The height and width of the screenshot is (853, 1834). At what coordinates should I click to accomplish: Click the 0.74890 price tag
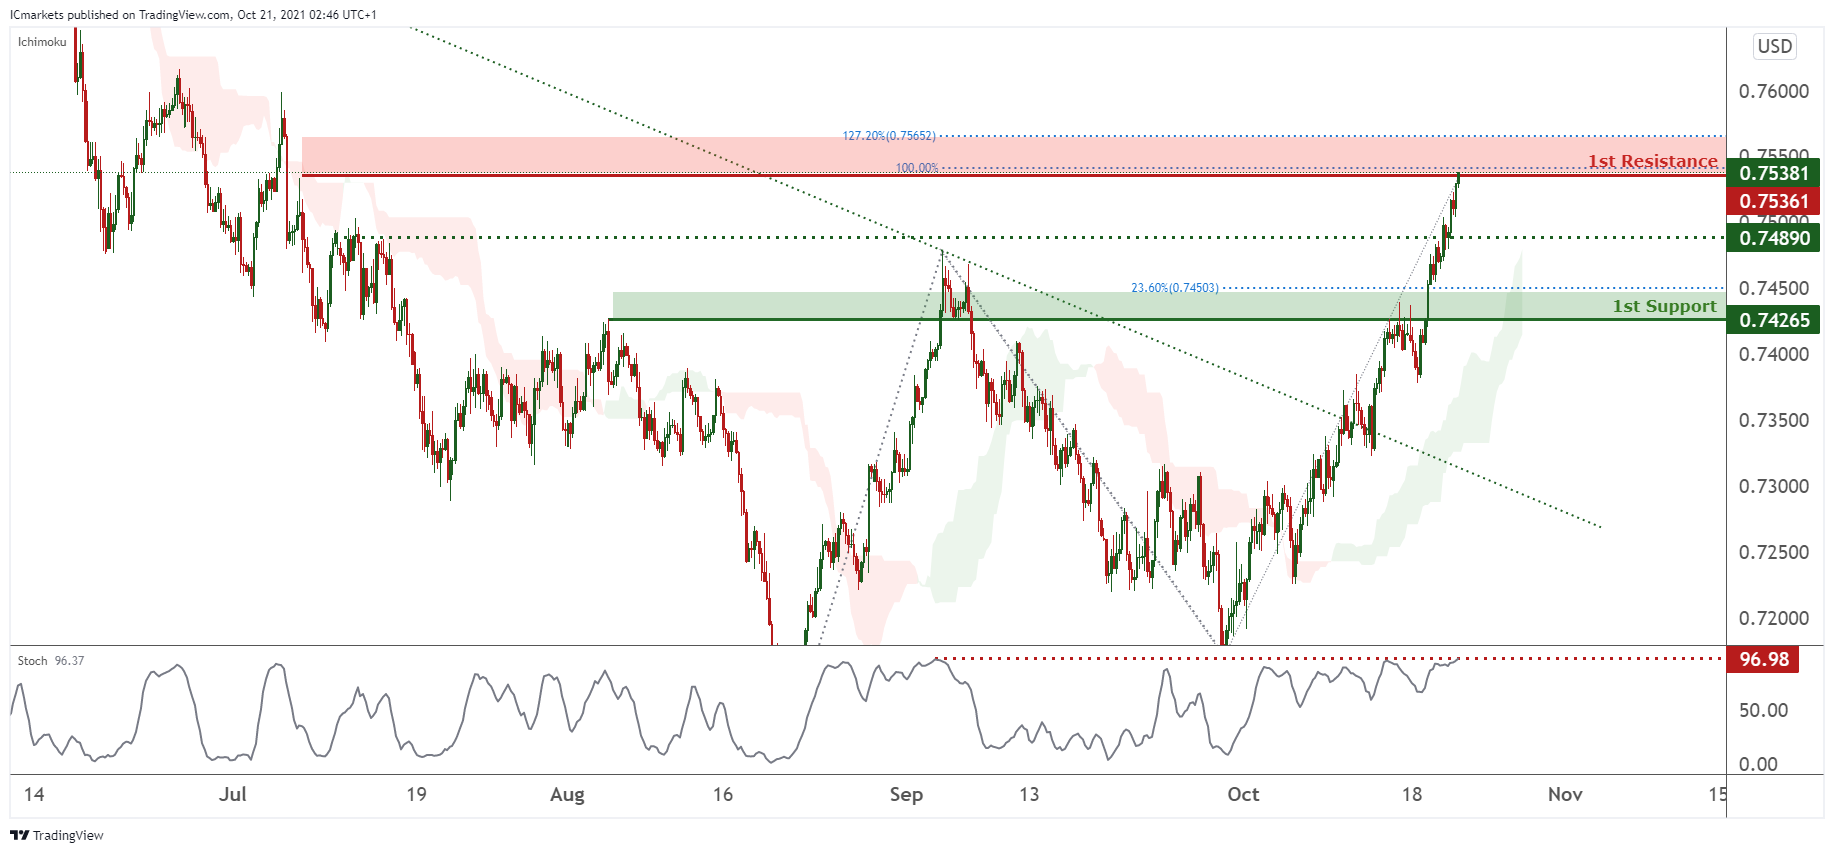tap(1773, 238)
